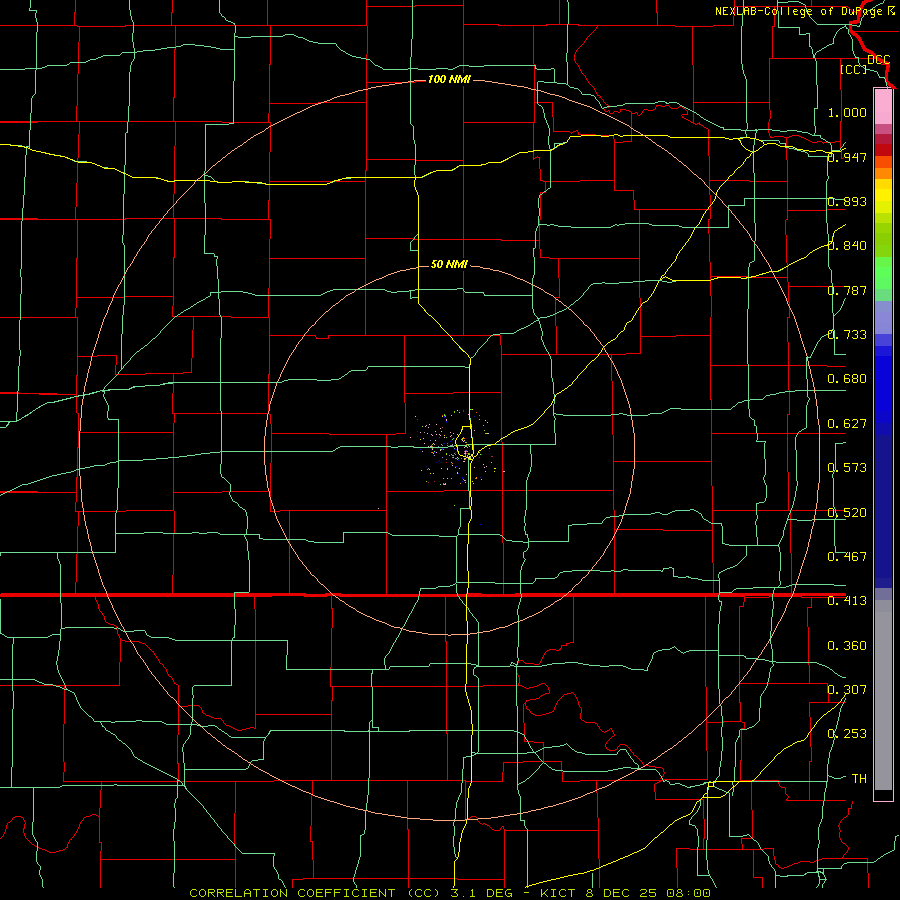The image size is (900, 900).
Task: Click the 0.467 scale value
Action: click(847, 557)
